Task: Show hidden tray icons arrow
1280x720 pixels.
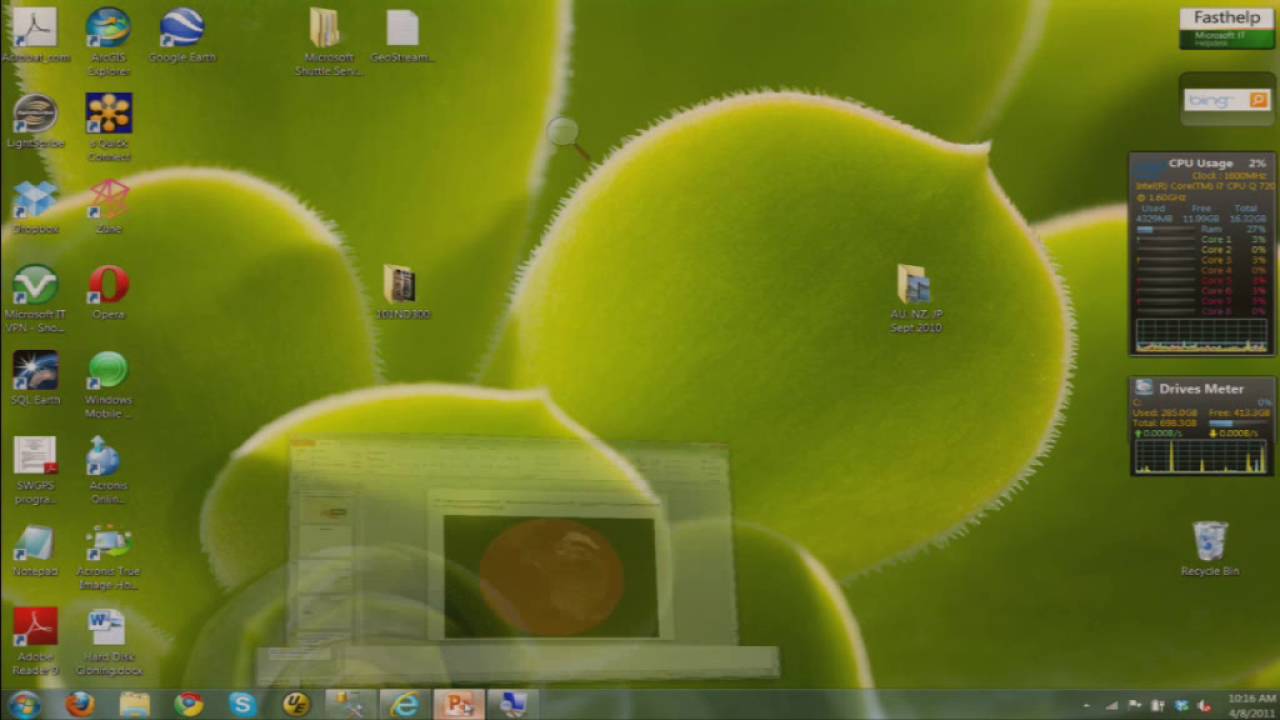Action: [1087, 706]
